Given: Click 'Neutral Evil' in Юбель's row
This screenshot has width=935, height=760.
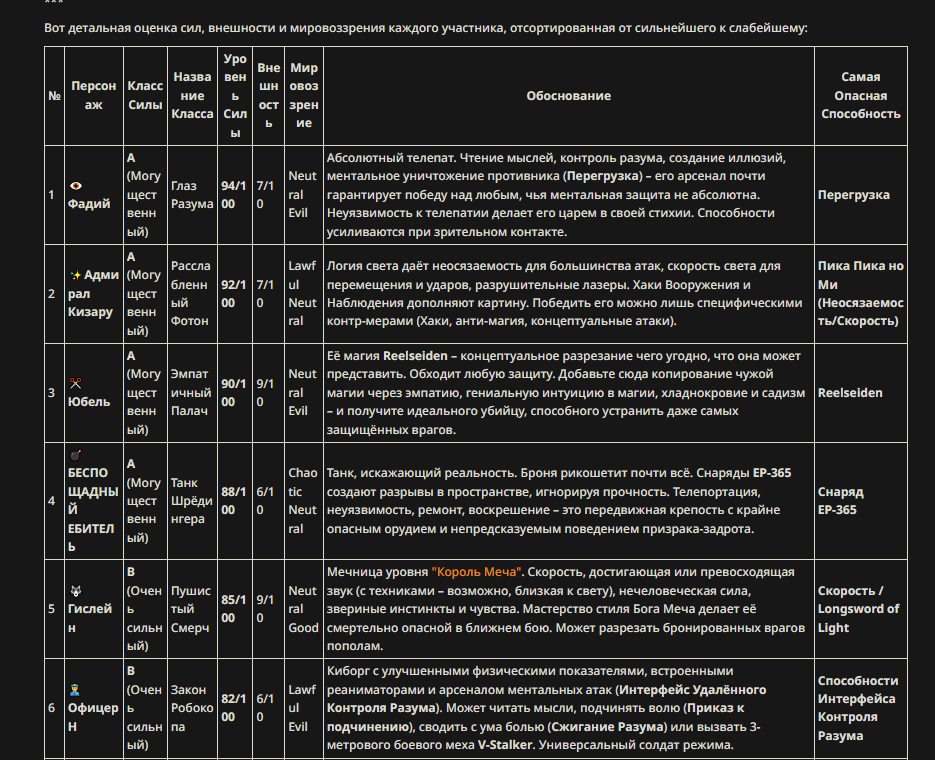Looking at the screenshot, I should pyautogui.click(x=302, y=392).
